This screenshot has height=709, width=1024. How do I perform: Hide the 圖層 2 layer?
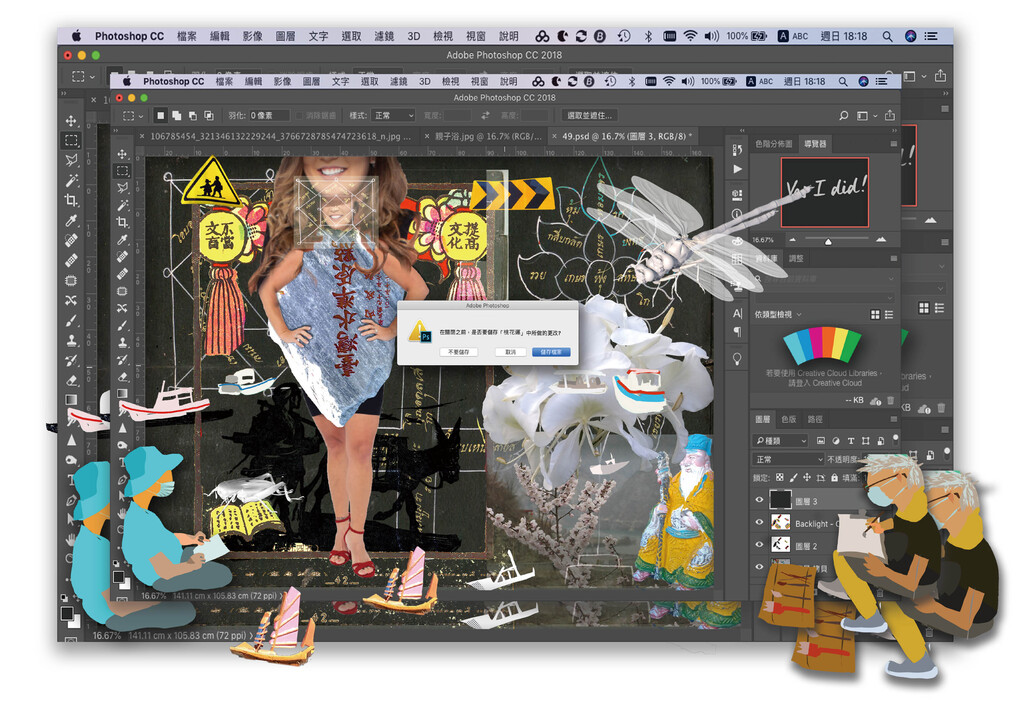tap(759, 545)
